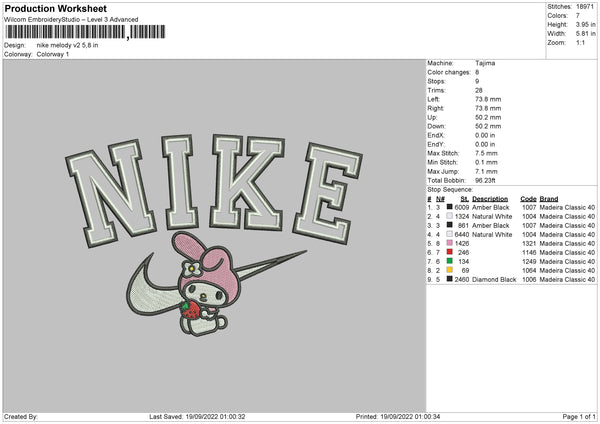The image size is (600, 424).
Task: Pick the black swatch for stop 1, 6009 stitches
Action: (449, 207)
